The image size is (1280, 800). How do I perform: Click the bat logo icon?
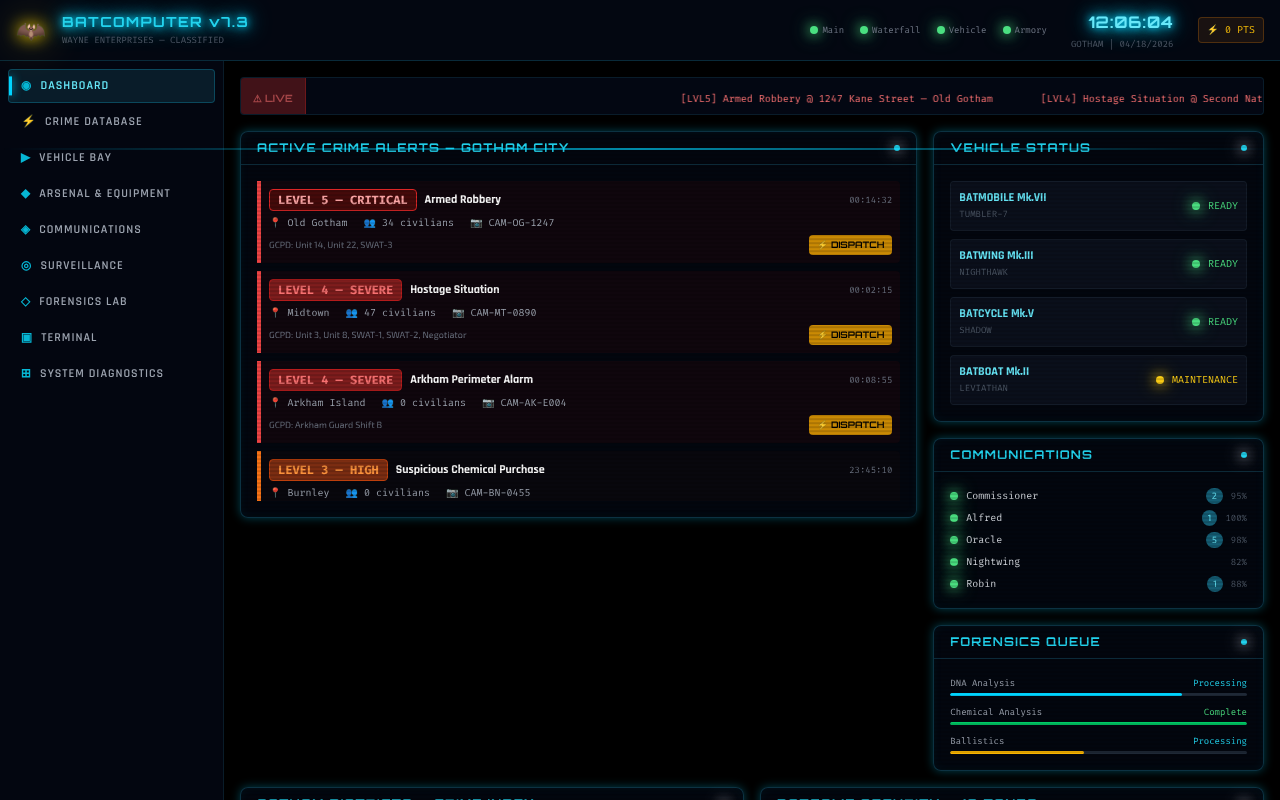click(x=30, y=30)
